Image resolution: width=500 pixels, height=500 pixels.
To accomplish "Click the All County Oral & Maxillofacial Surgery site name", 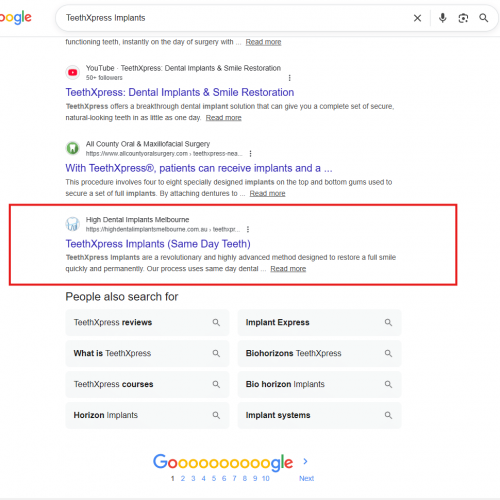I will tap(148, 144).
